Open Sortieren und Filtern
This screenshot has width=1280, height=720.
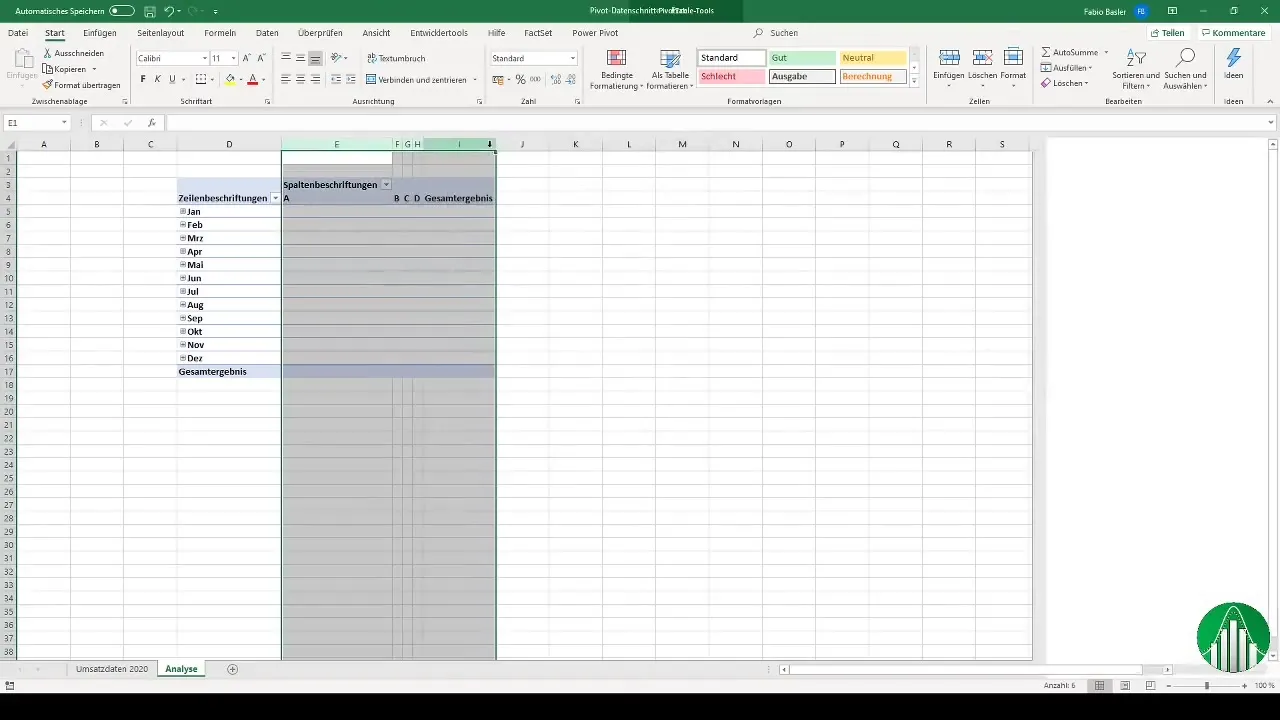pos(1136,69)
